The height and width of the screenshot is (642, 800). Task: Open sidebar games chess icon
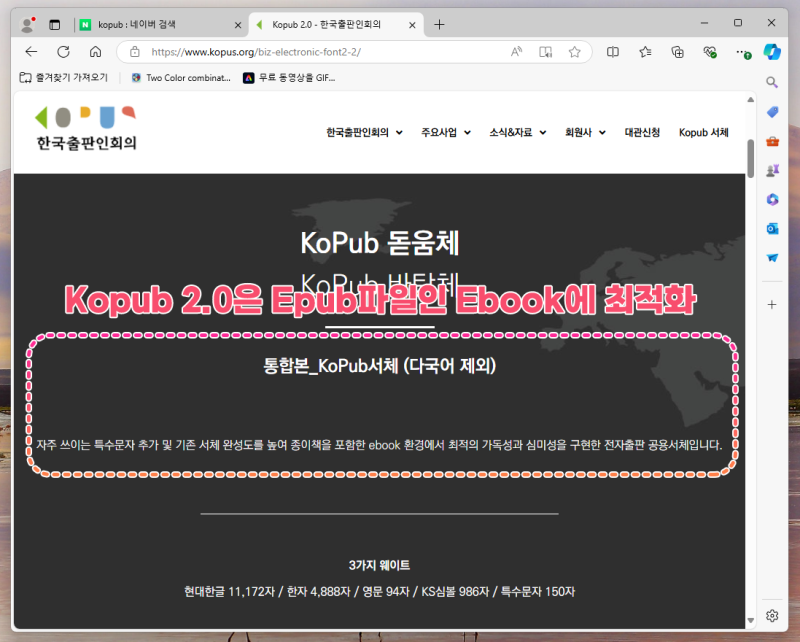772,170
